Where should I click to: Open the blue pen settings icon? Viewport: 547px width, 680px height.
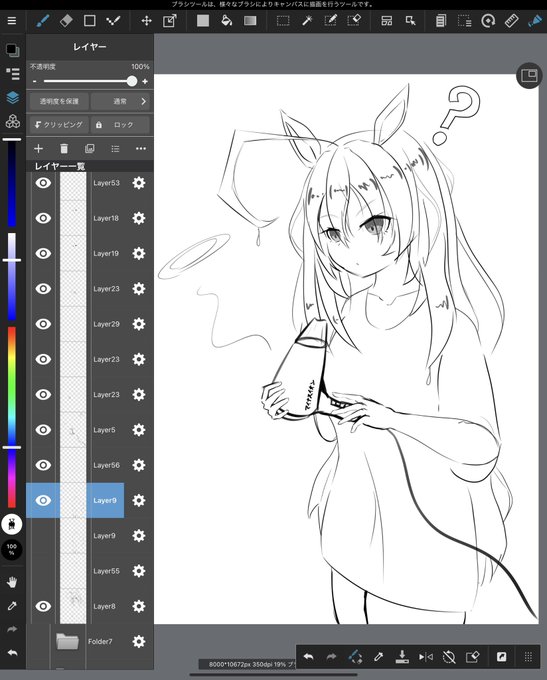click(535, 21)
